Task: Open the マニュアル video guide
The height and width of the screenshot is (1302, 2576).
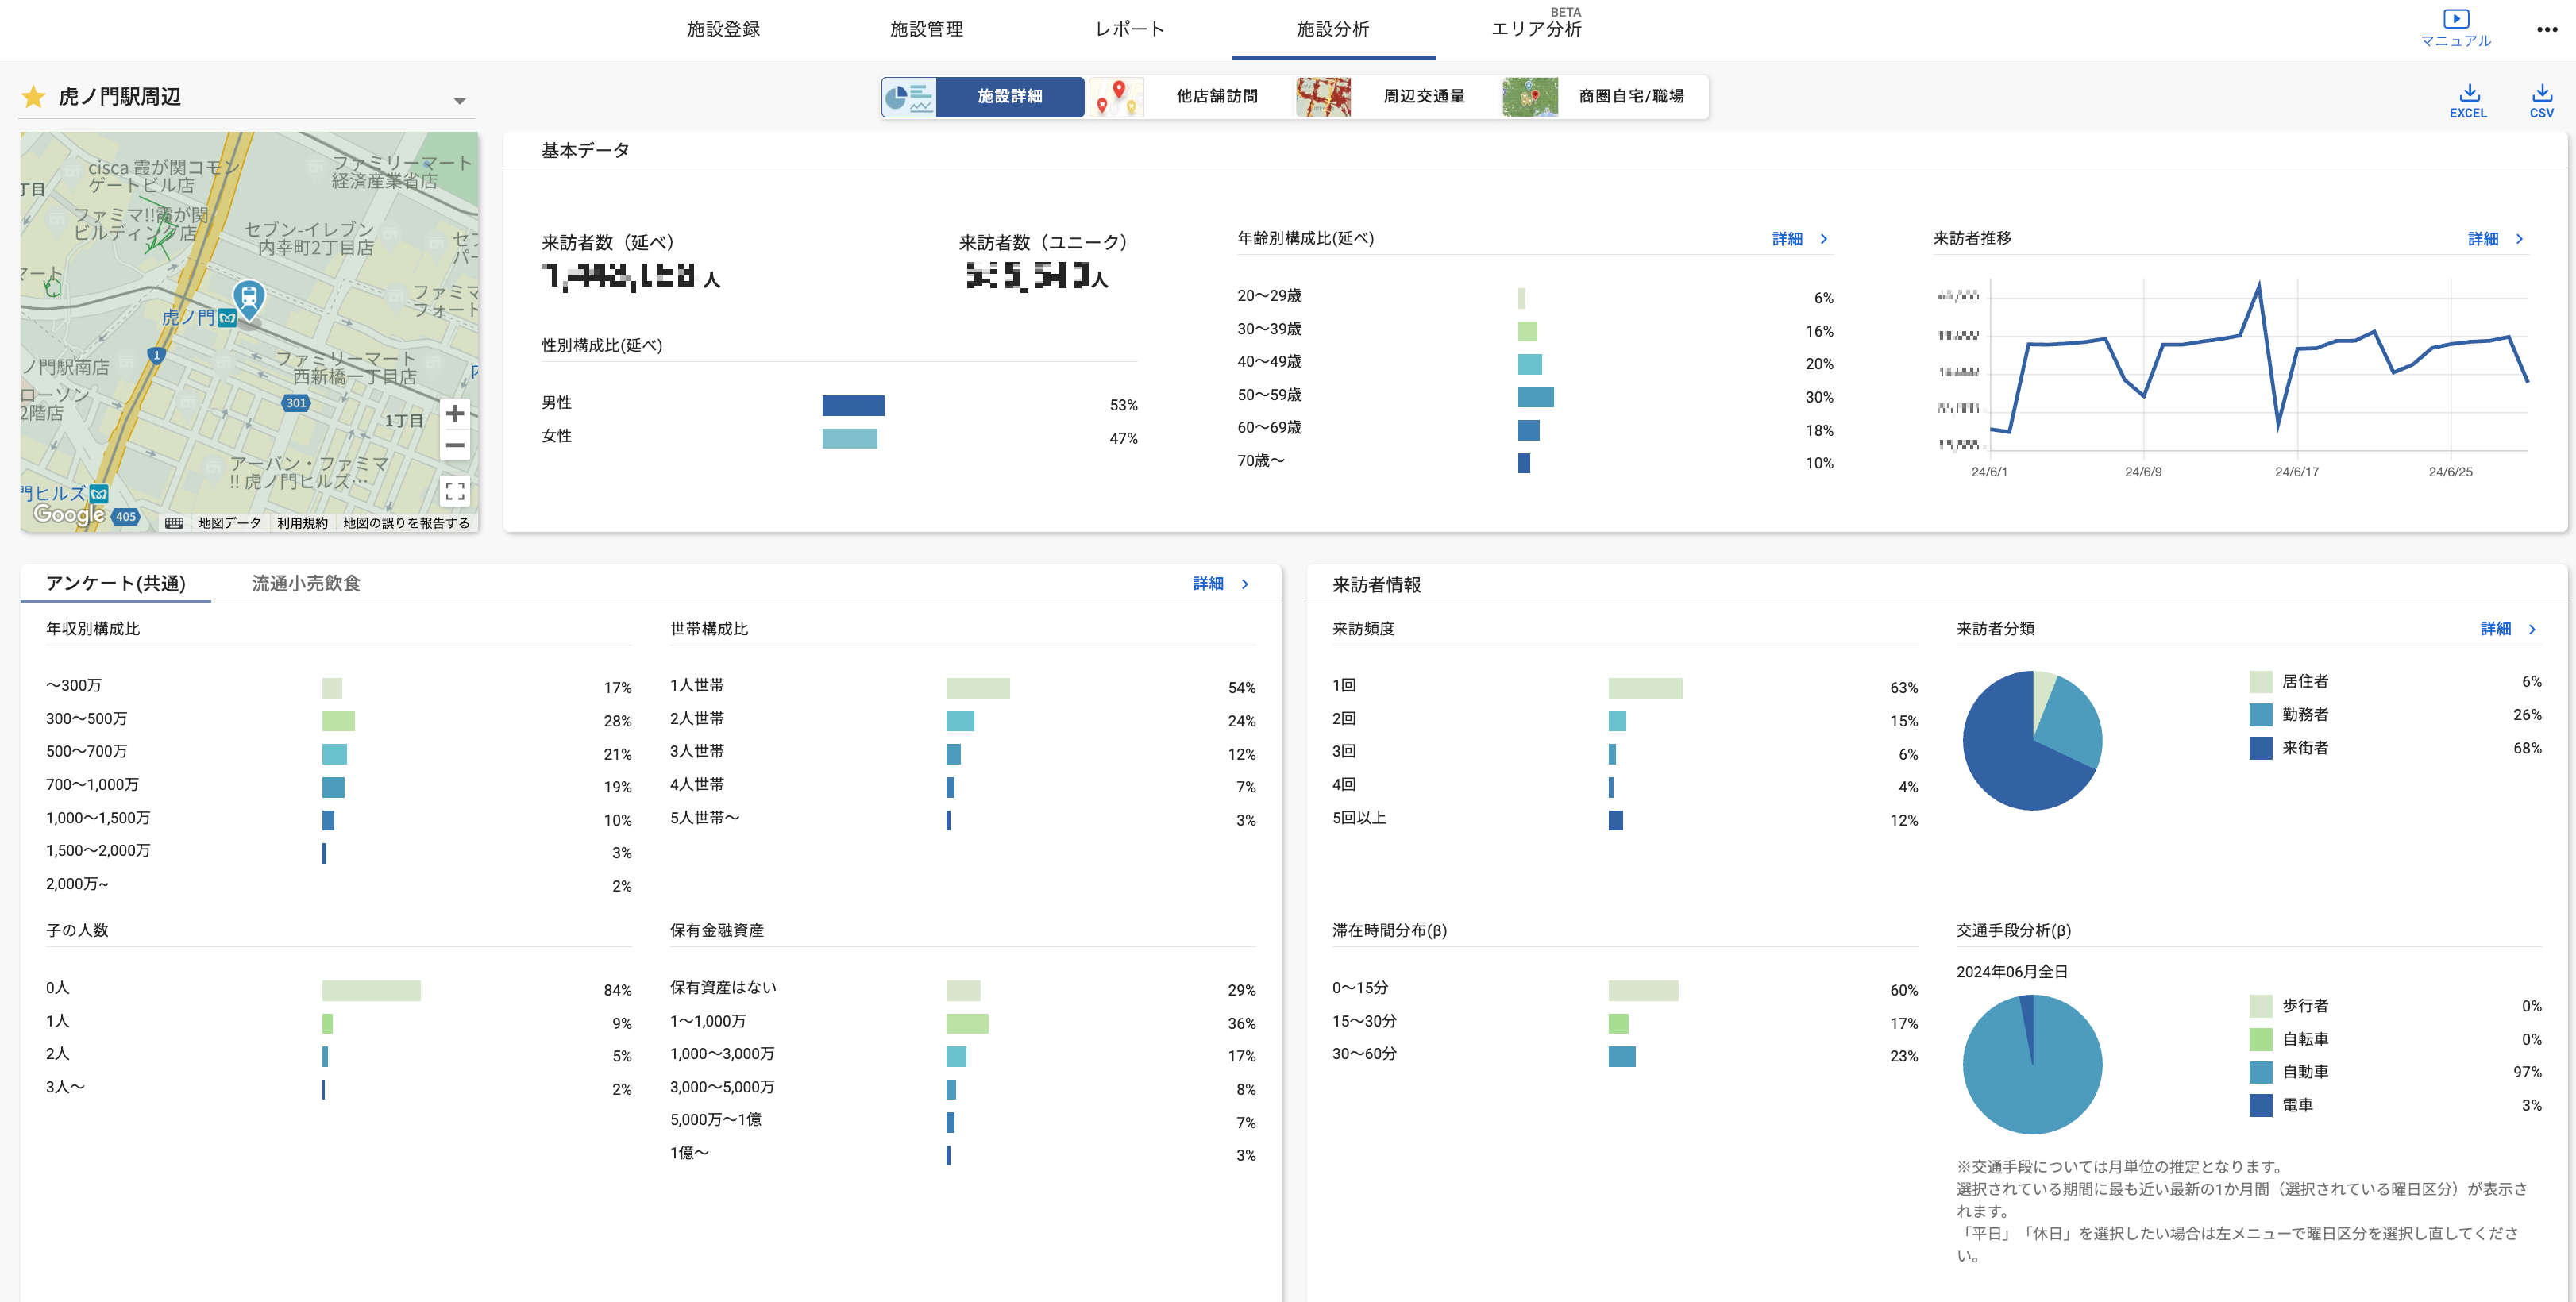Action: [x=2455, y=27]
